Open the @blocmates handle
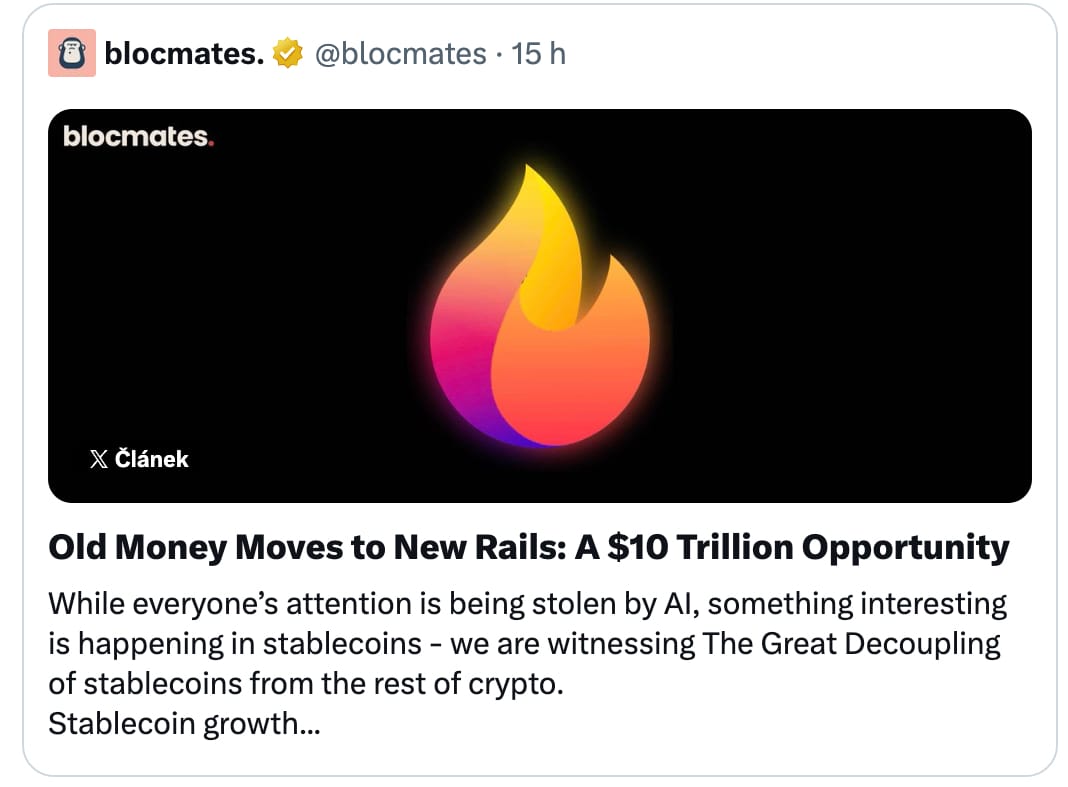 400,54
